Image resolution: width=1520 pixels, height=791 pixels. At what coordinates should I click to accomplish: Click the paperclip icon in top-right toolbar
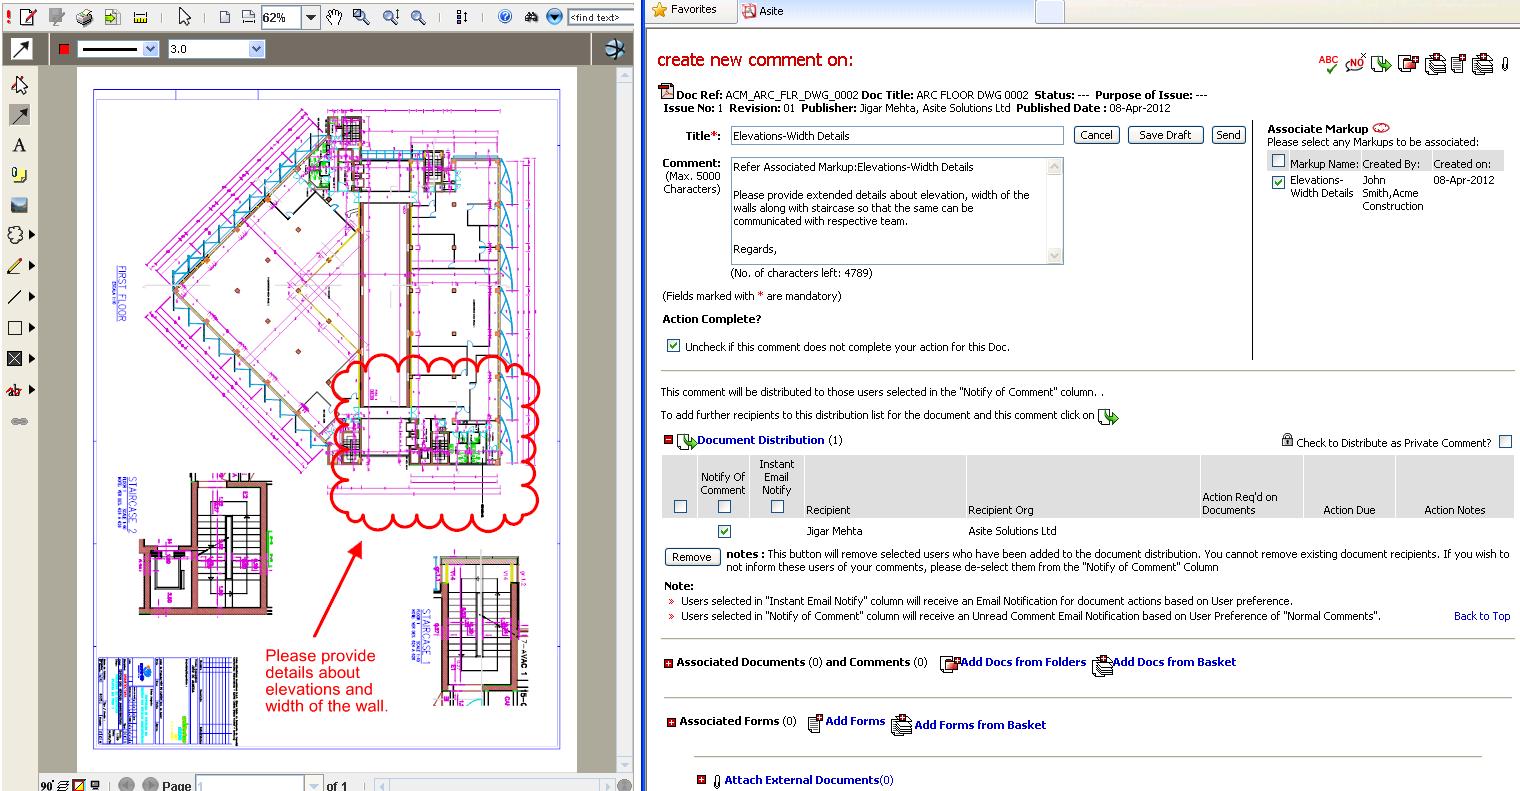[x=1505, y=64]
